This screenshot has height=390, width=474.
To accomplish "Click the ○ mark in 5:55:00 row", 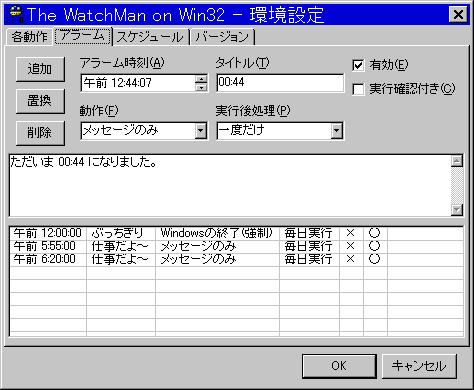I will (374, 246).
